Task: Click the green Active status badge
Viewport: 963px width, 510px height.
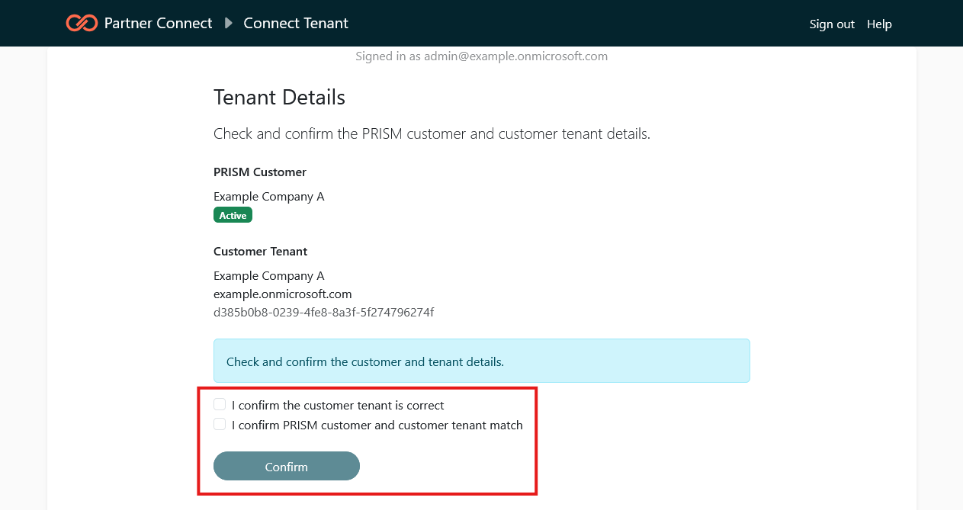Action: [233, 215]
